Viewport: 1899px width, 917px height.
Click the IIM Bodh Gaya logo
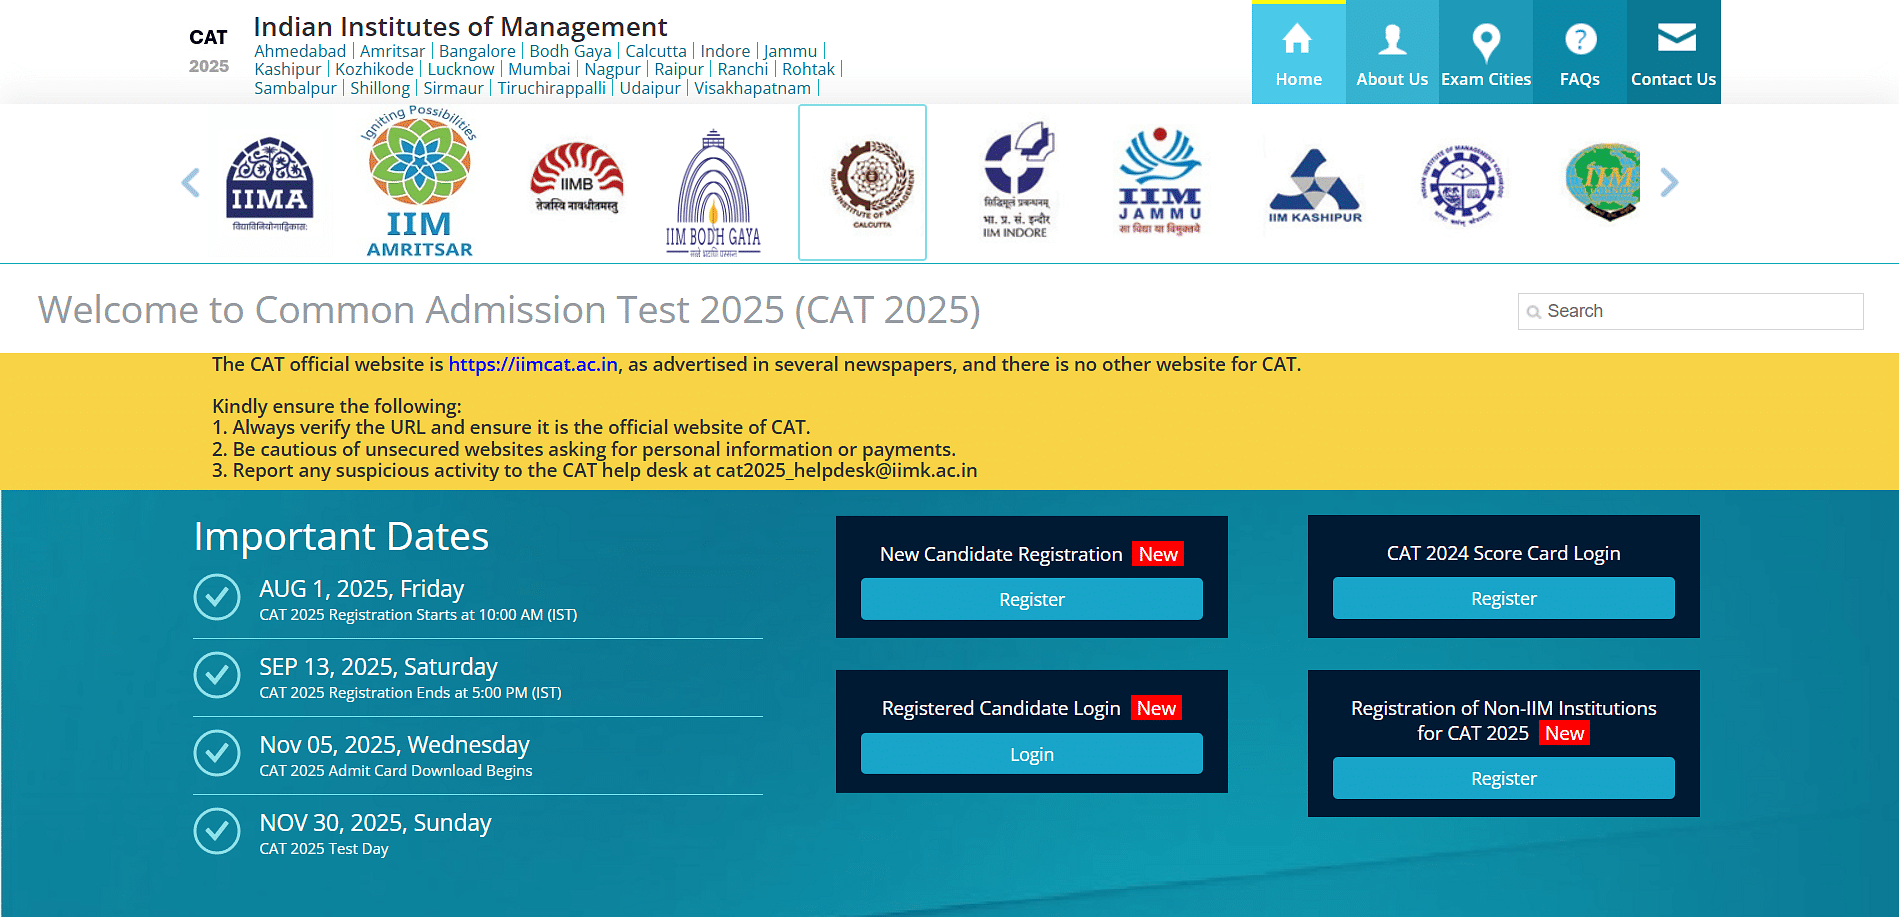coord(713,192)
